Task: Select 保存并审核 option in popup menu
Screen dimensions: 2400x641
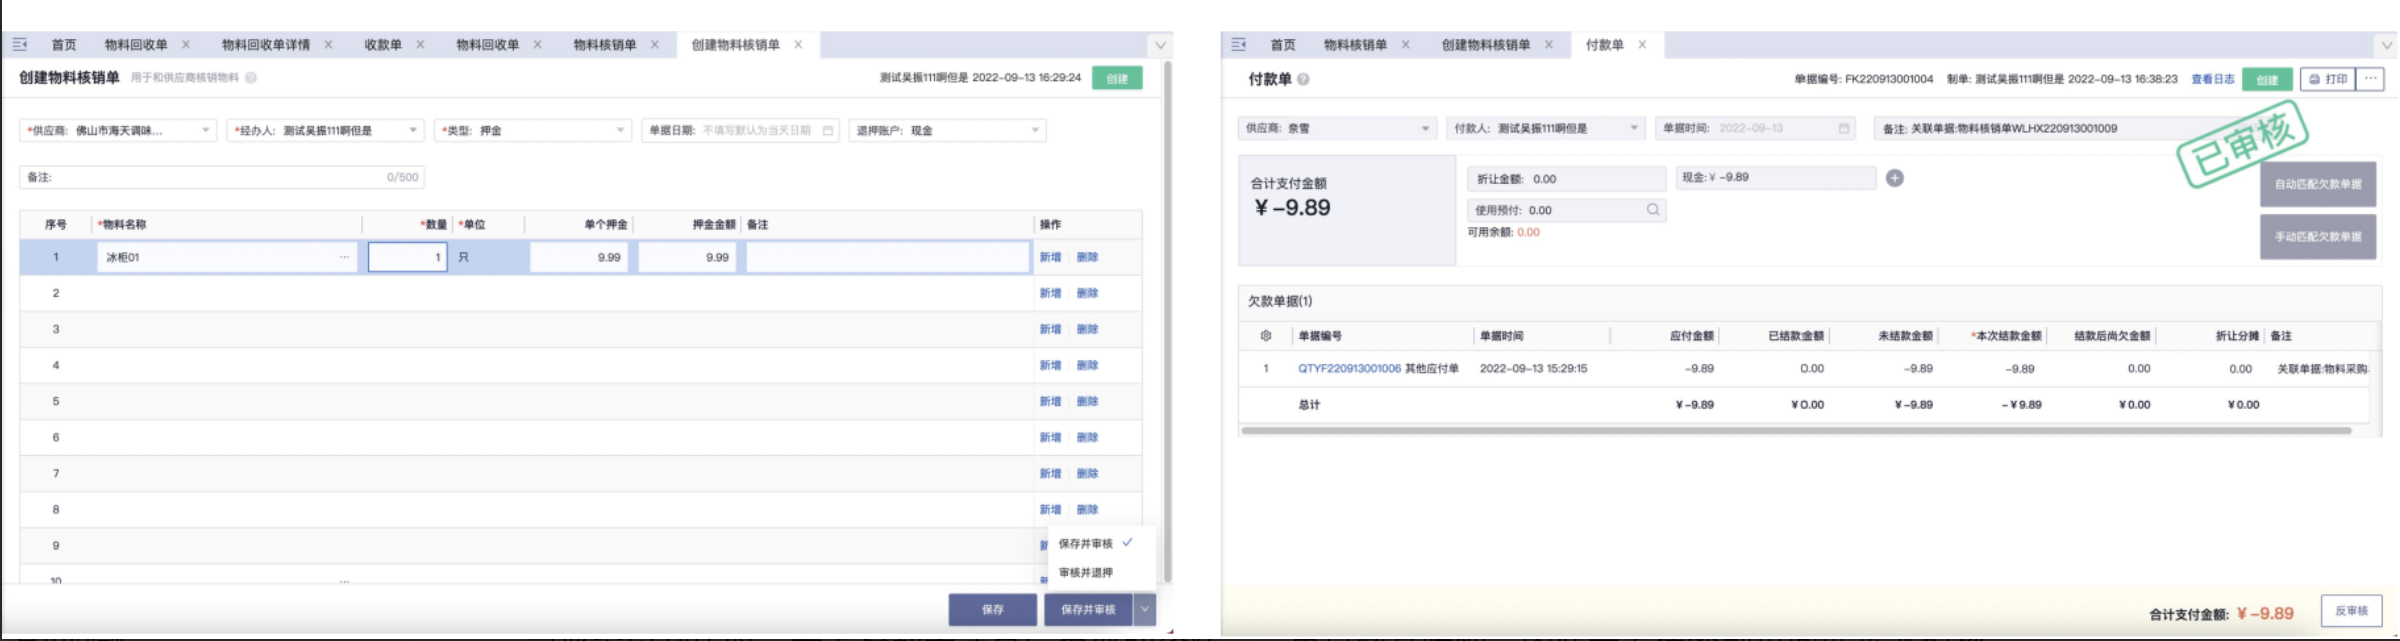Action: [1086, 544]
